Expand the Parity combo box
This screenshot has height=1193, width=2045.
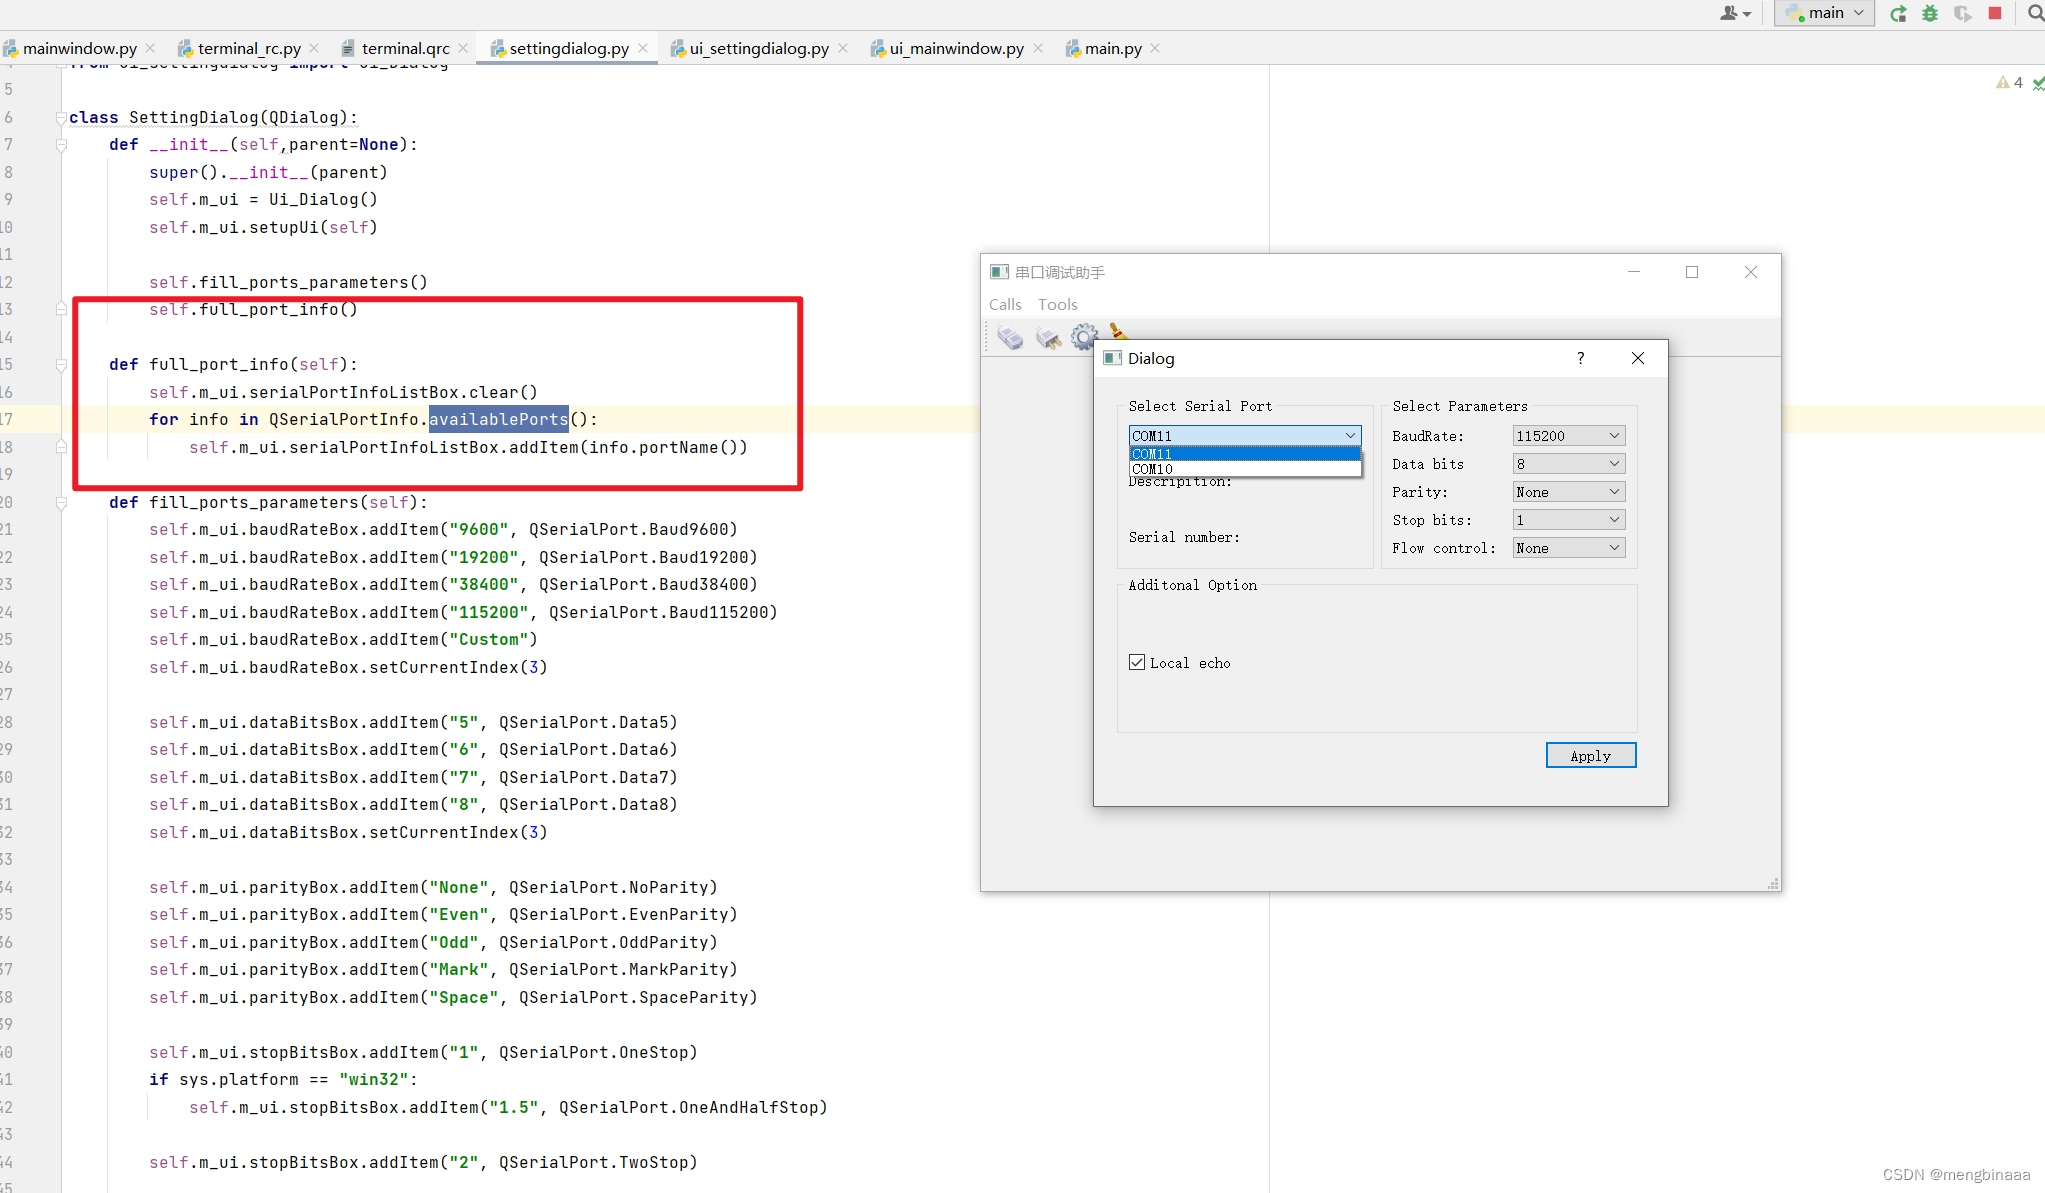(1568, 492)
